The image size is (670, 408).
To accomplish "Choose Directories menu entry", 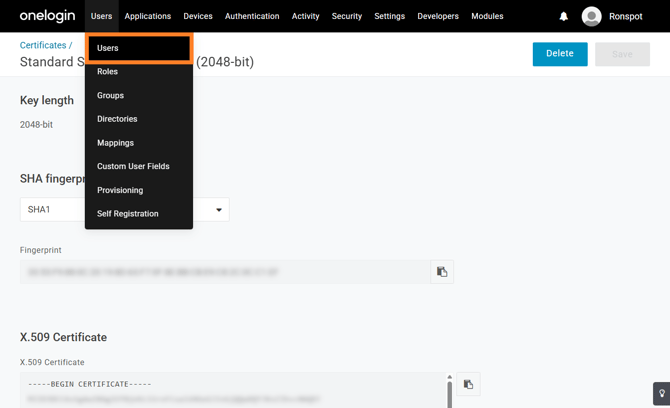I will [117, 119].
